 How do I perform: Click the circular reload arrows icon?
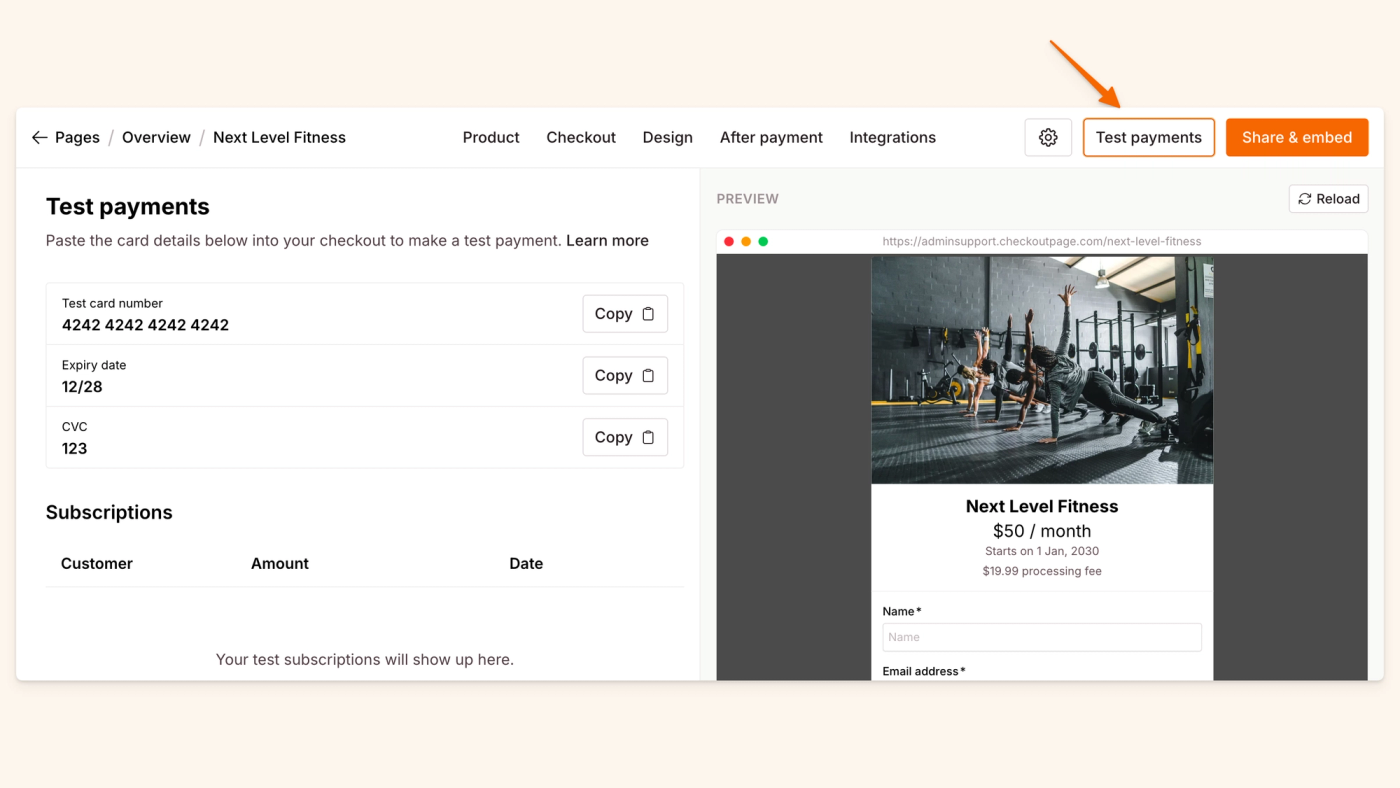(1304, 199)
